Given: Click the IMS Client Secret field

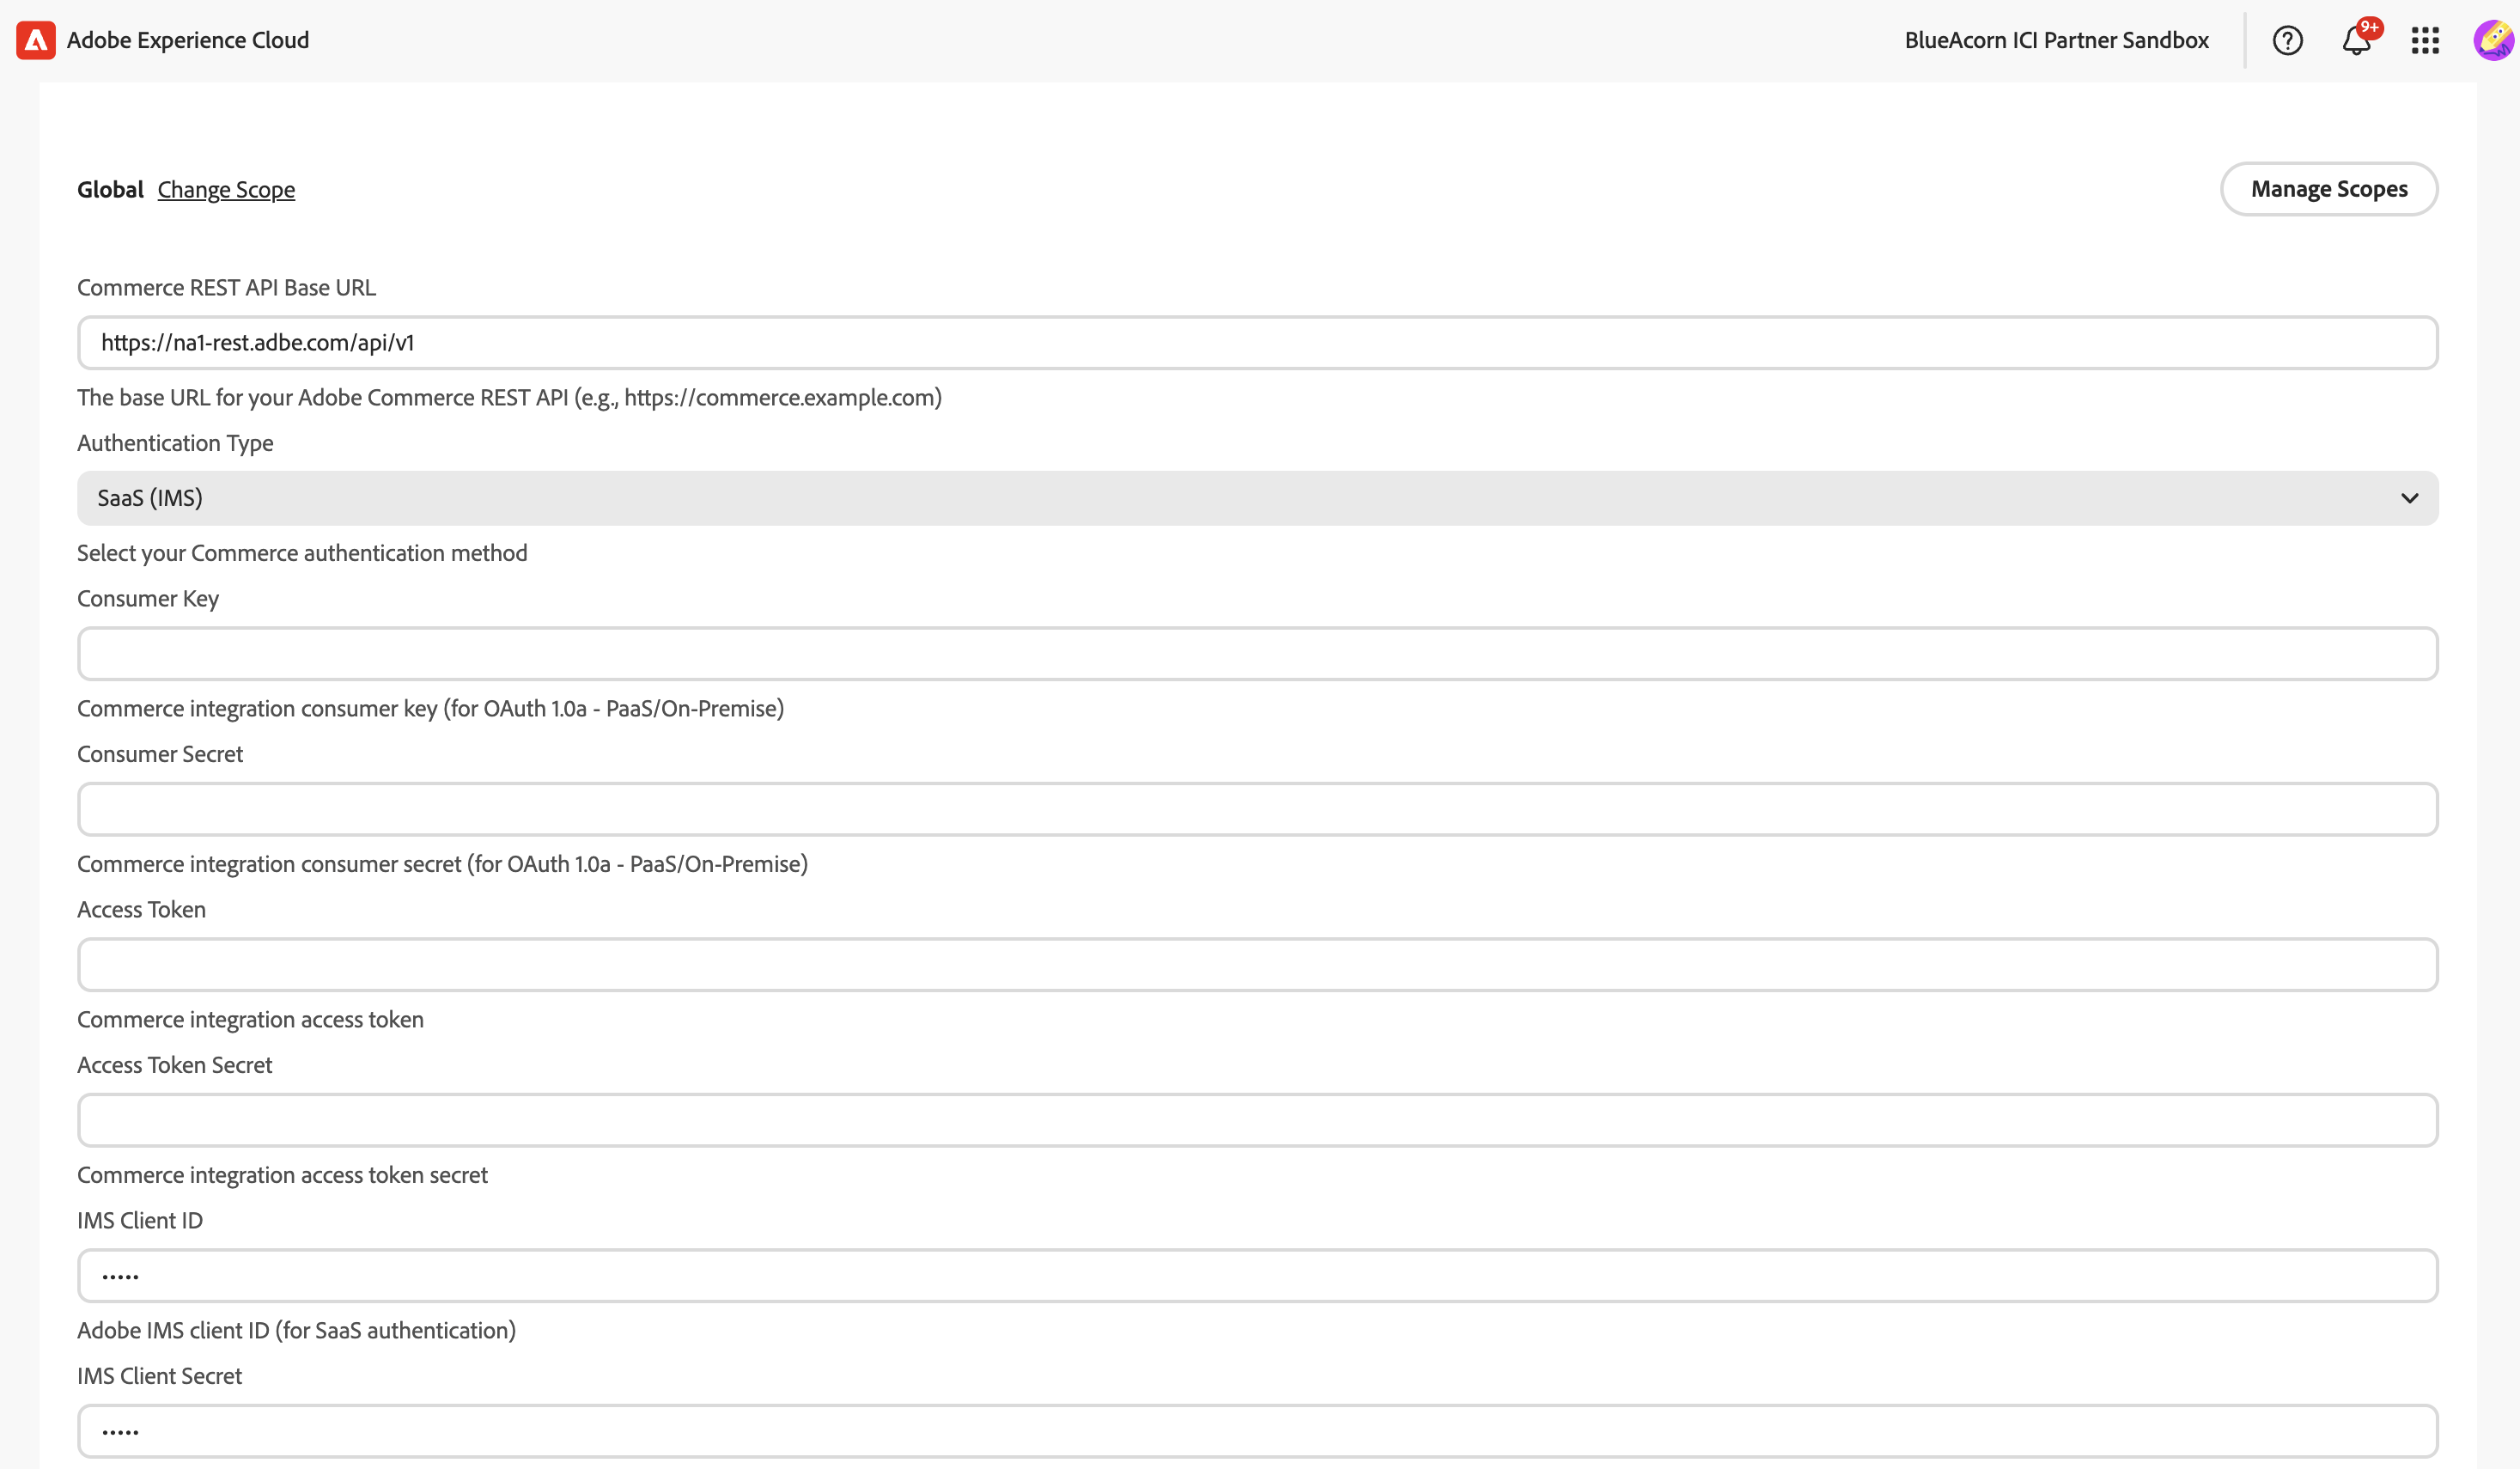Looking at the screenshot, I should click(x=1258, y=1431).
